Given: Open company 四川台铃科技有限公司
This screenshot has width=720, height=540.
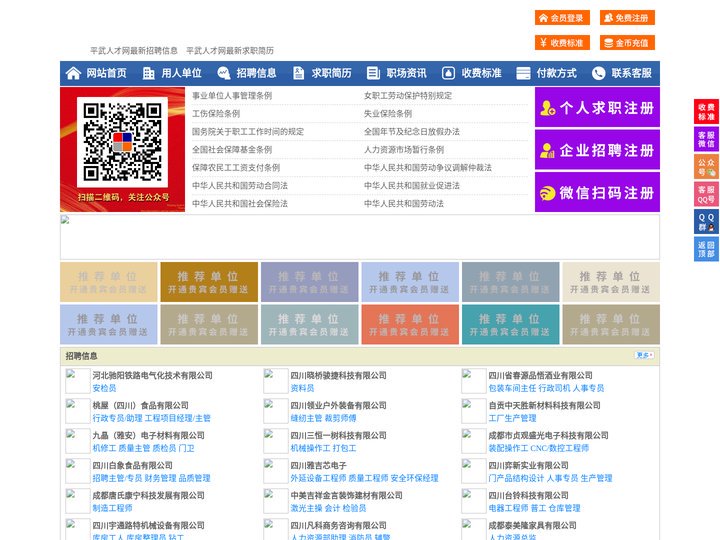Looking at the screenshot, I should click(529, 495).
